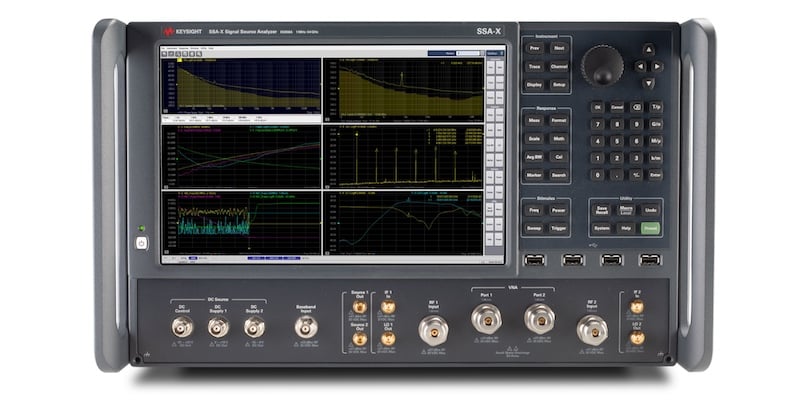Viewport: 800px width, 400px height.
Task: Tap the System key
Action: click(602, 228)
